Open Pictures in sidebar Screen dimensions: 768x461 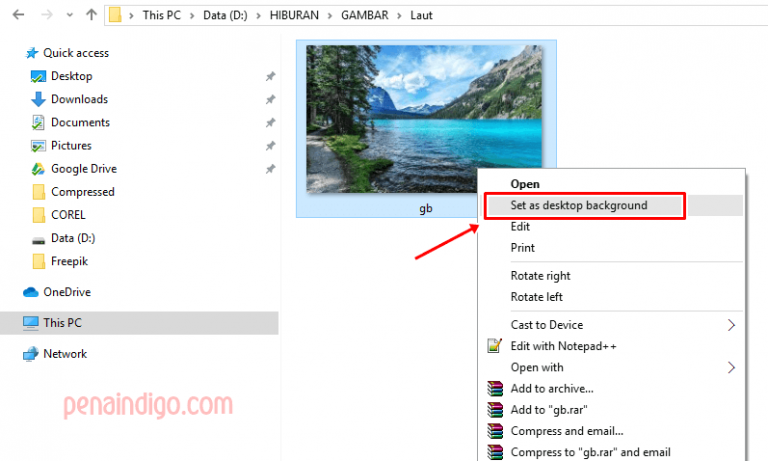71,146
